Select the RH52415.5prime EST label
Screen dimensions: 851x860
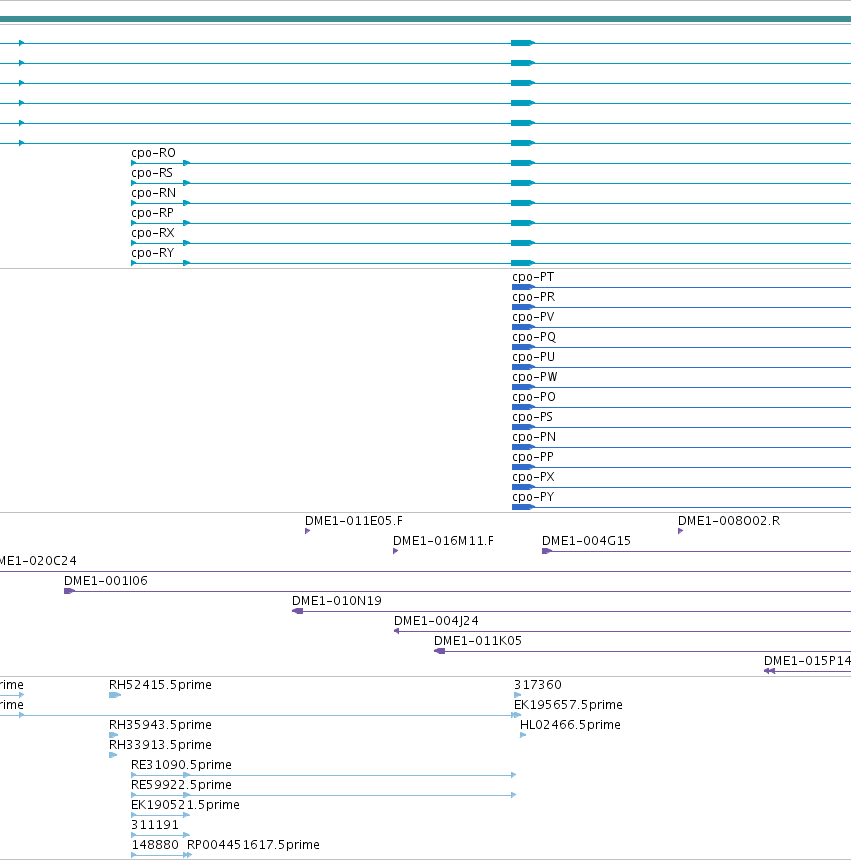tap(160, 685)
